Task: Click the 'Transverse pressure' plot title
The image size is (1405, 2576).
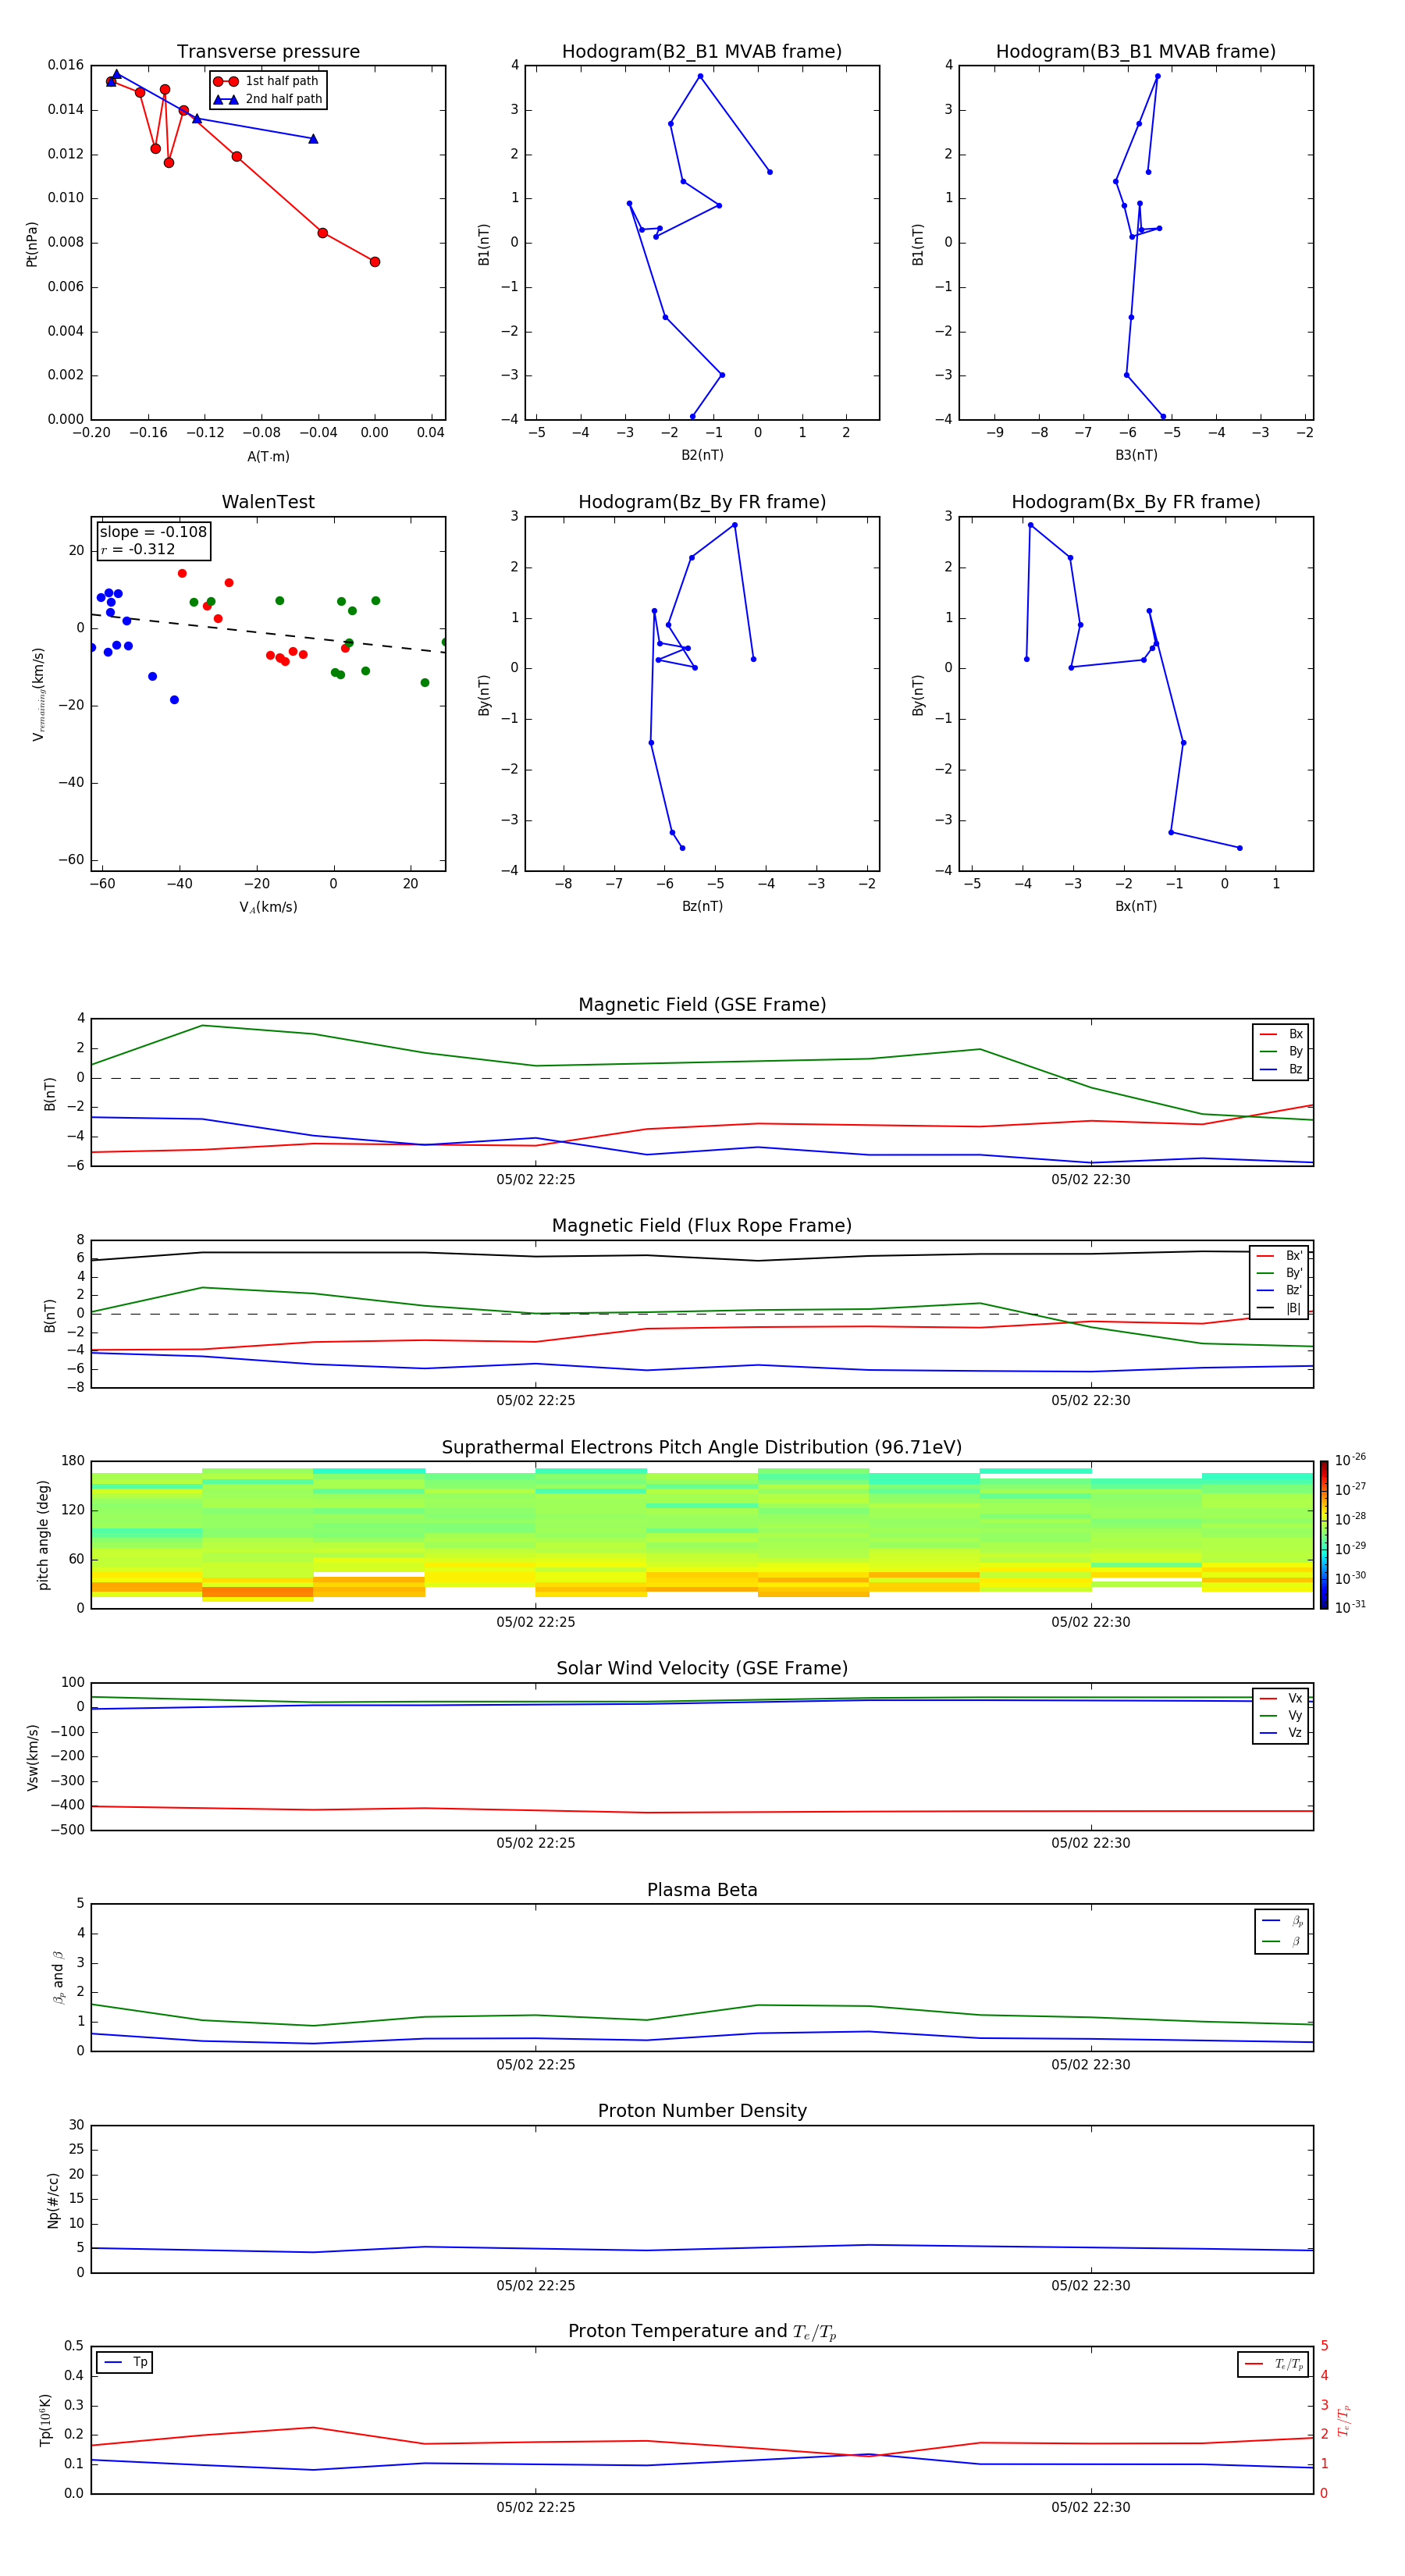Action: pyautogui.click(x=268, y=52)
